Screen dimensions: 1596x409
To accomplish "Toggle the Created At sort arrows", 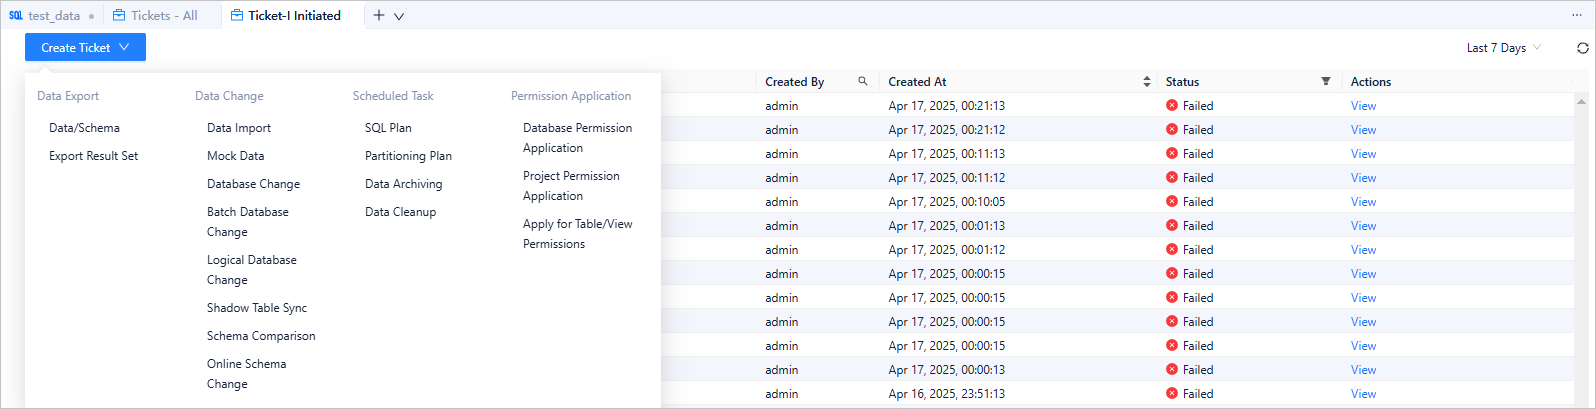I will click(x=1146, y=81).
